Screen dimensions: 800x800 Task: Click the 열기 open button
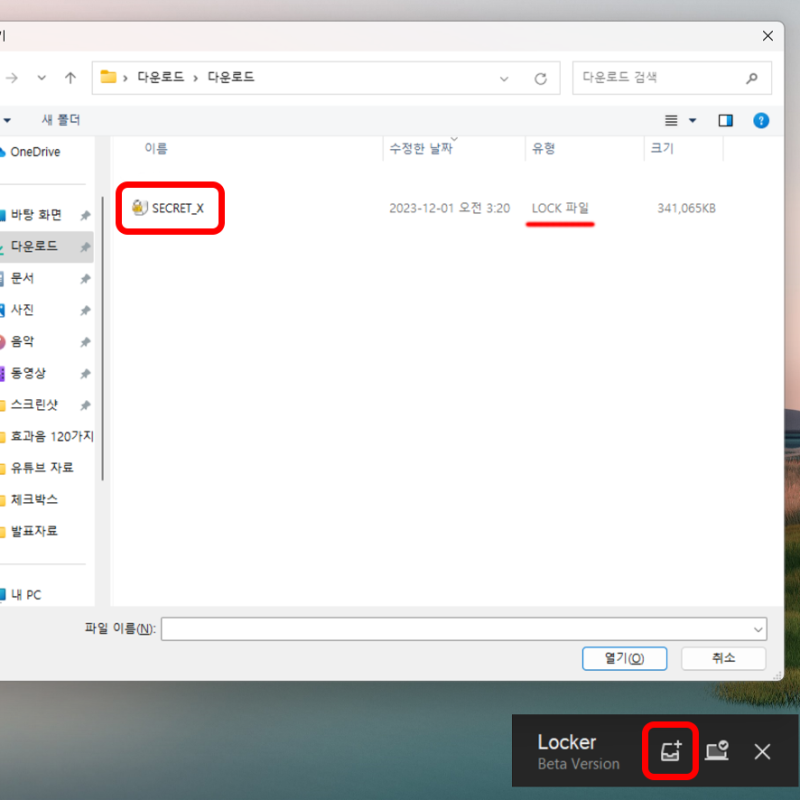pyautogui.click(x=624, y=658)
